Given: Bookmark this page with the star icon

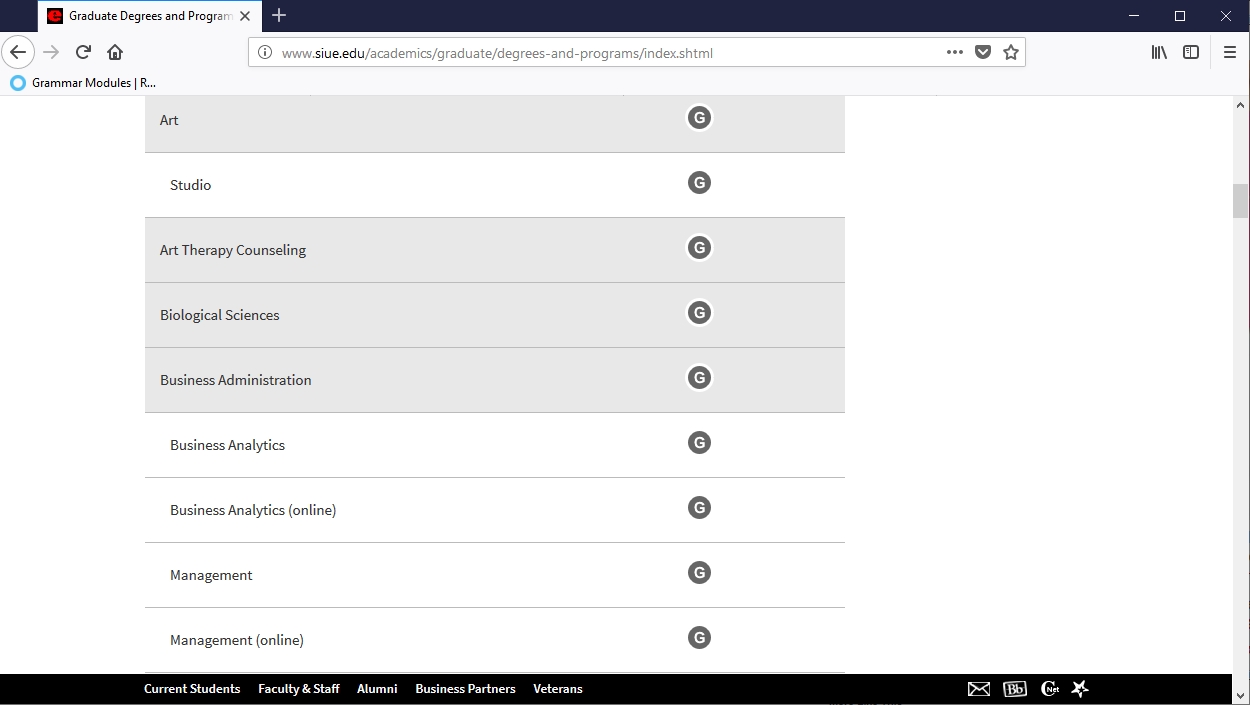Looking at the screenshot, I should [x=1011, y=53].
